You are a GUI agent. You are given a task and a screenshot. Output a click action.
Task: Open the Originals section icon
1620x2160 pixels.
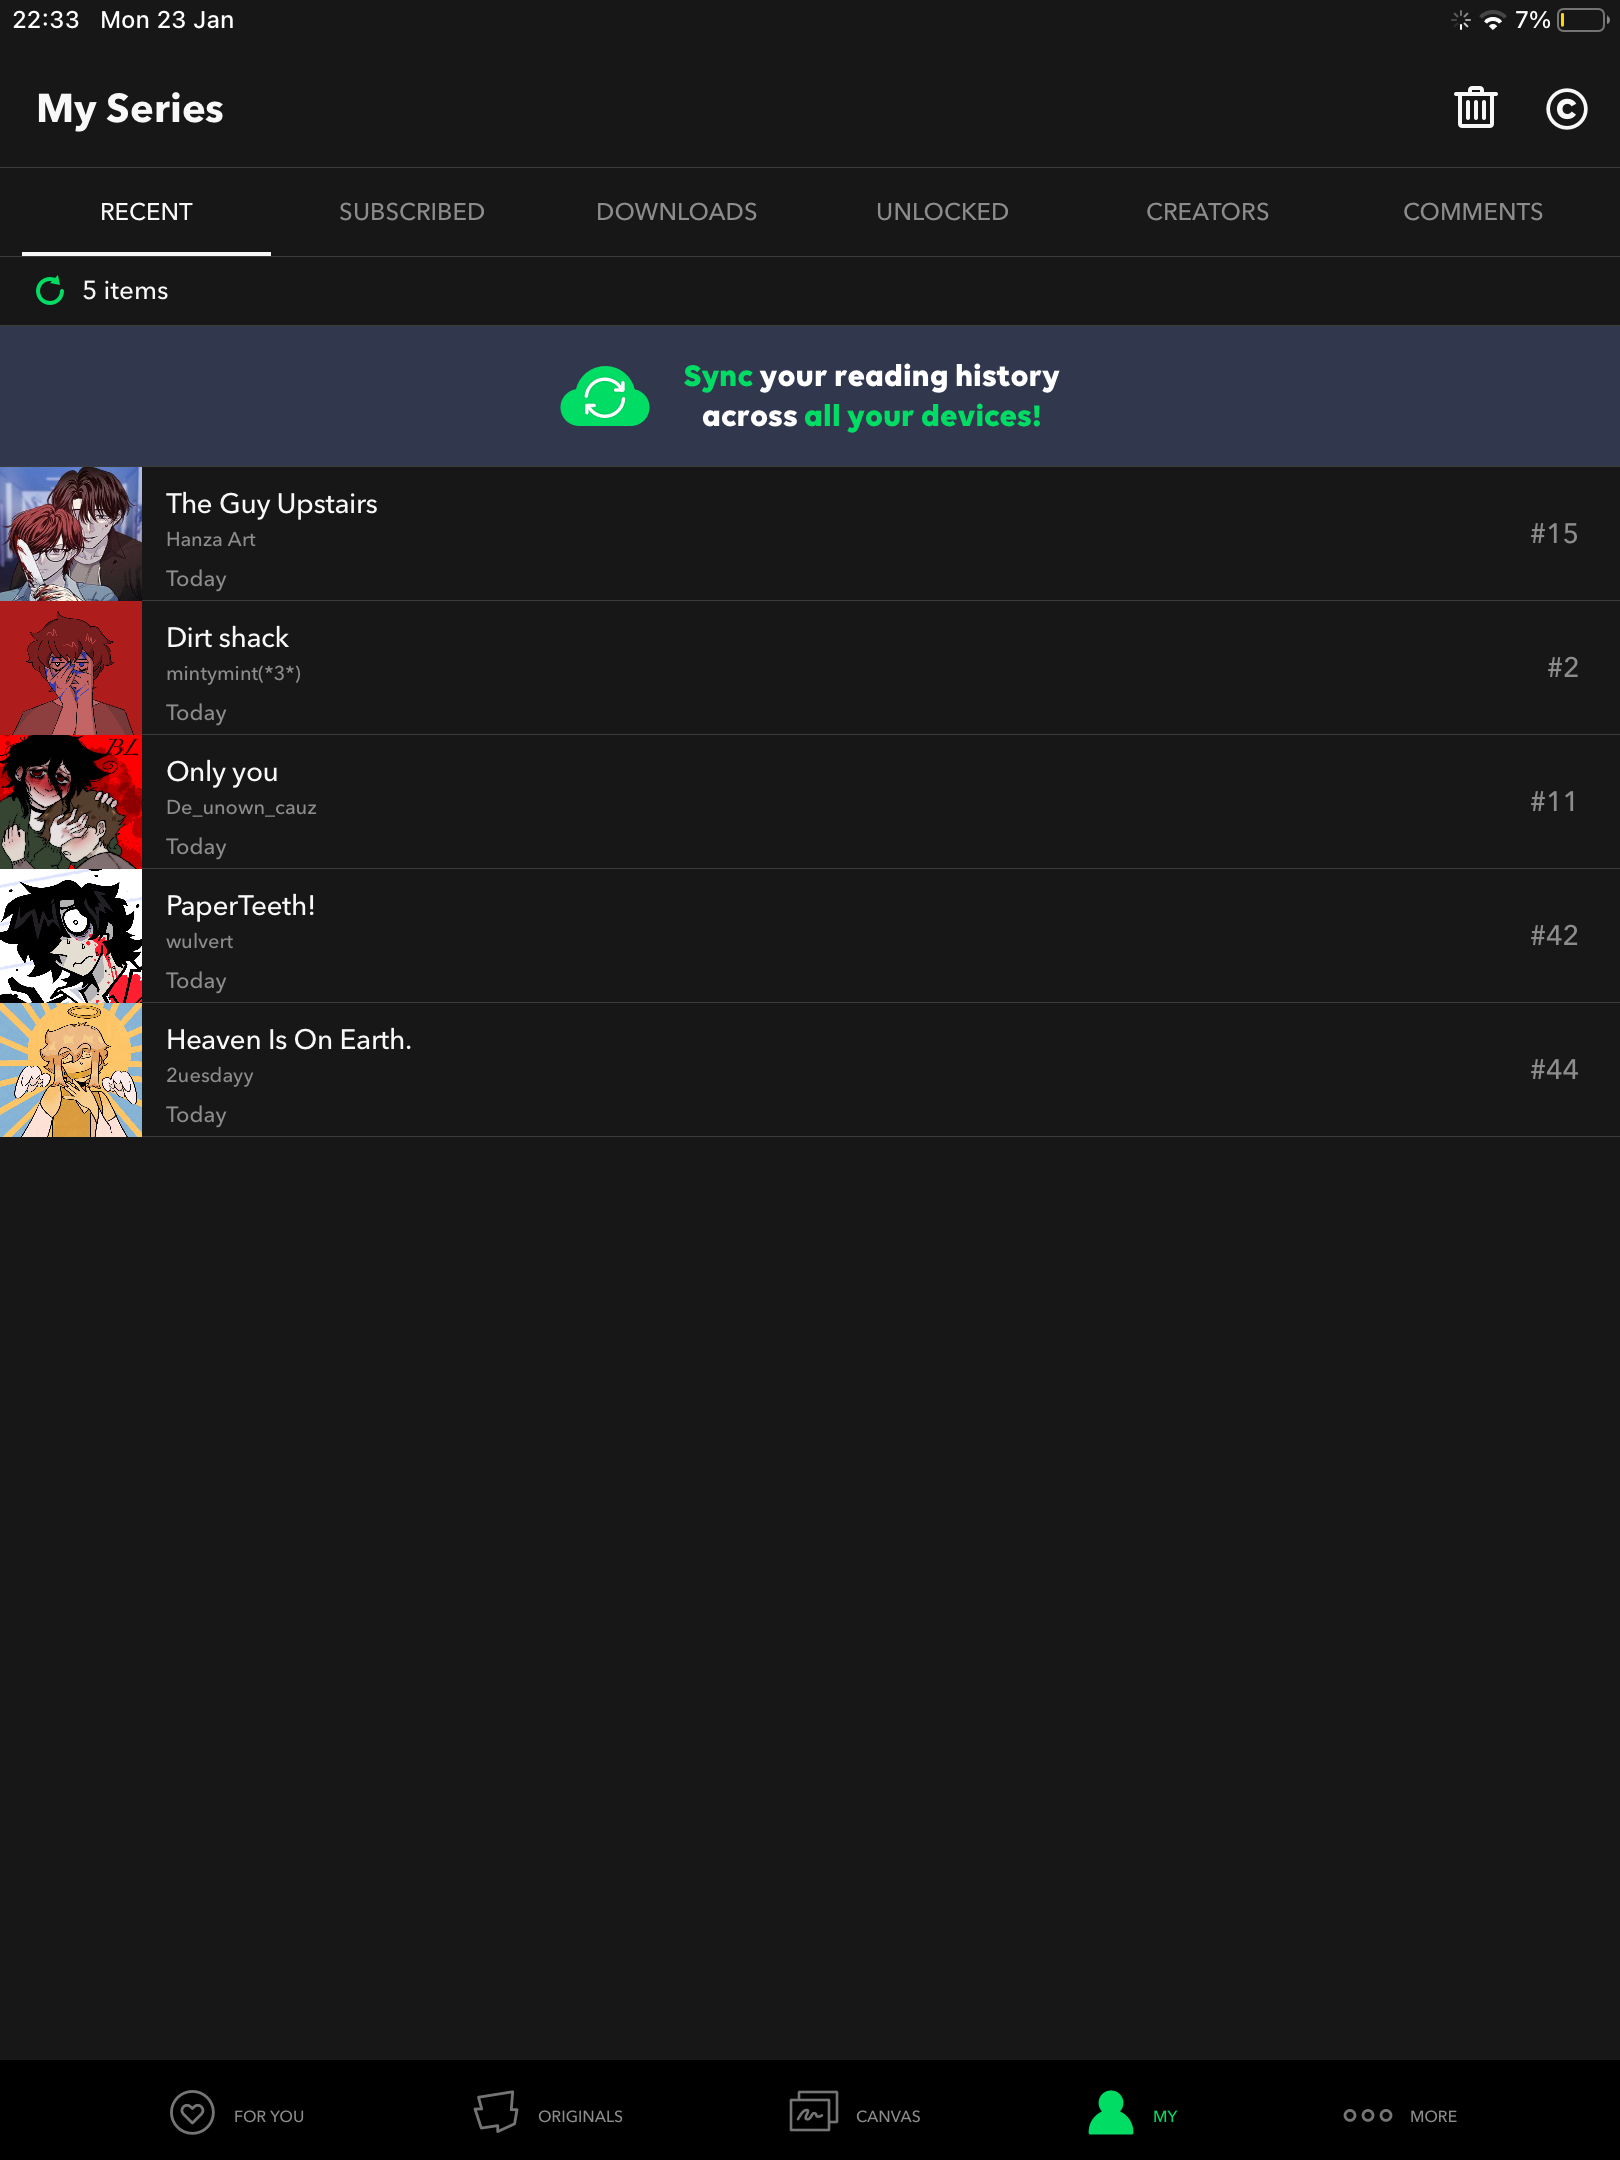496,2113
